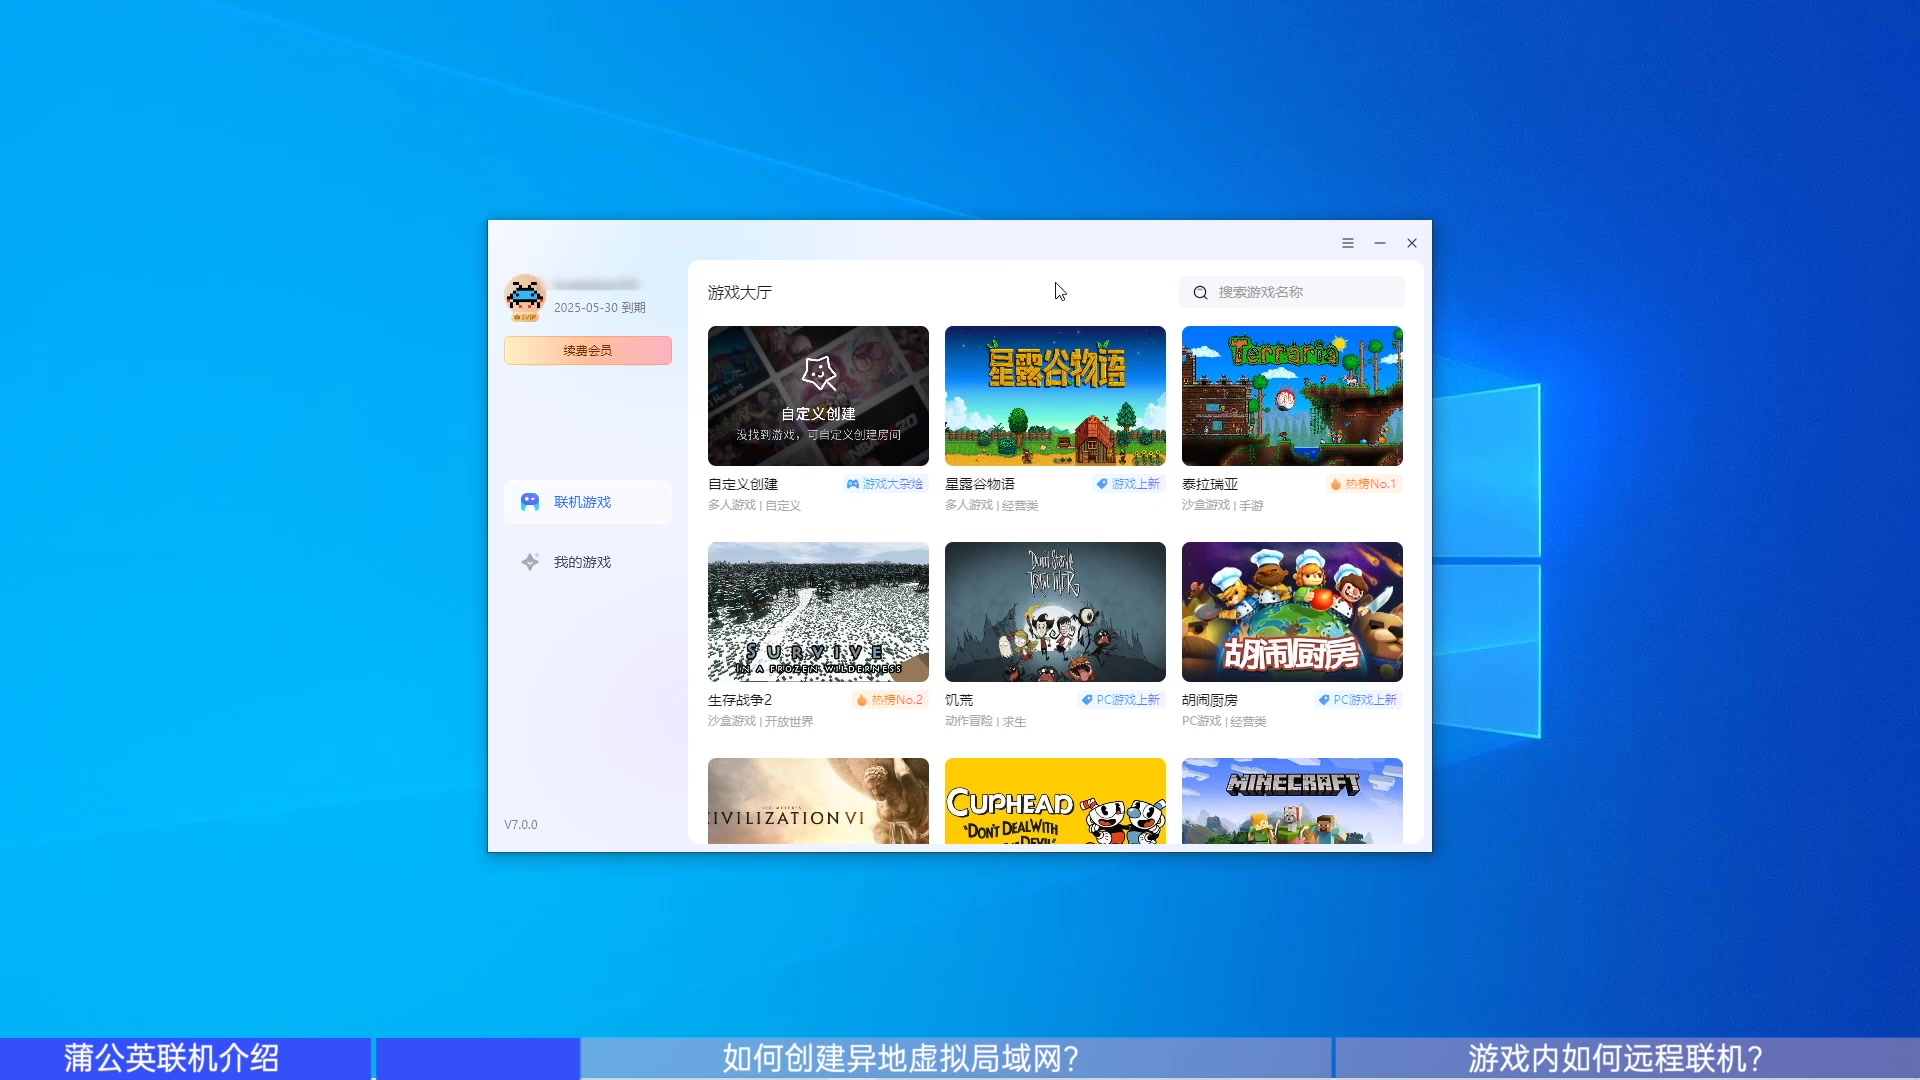Open the hamburger menu icon in title bar

(x=1348, y=243)
